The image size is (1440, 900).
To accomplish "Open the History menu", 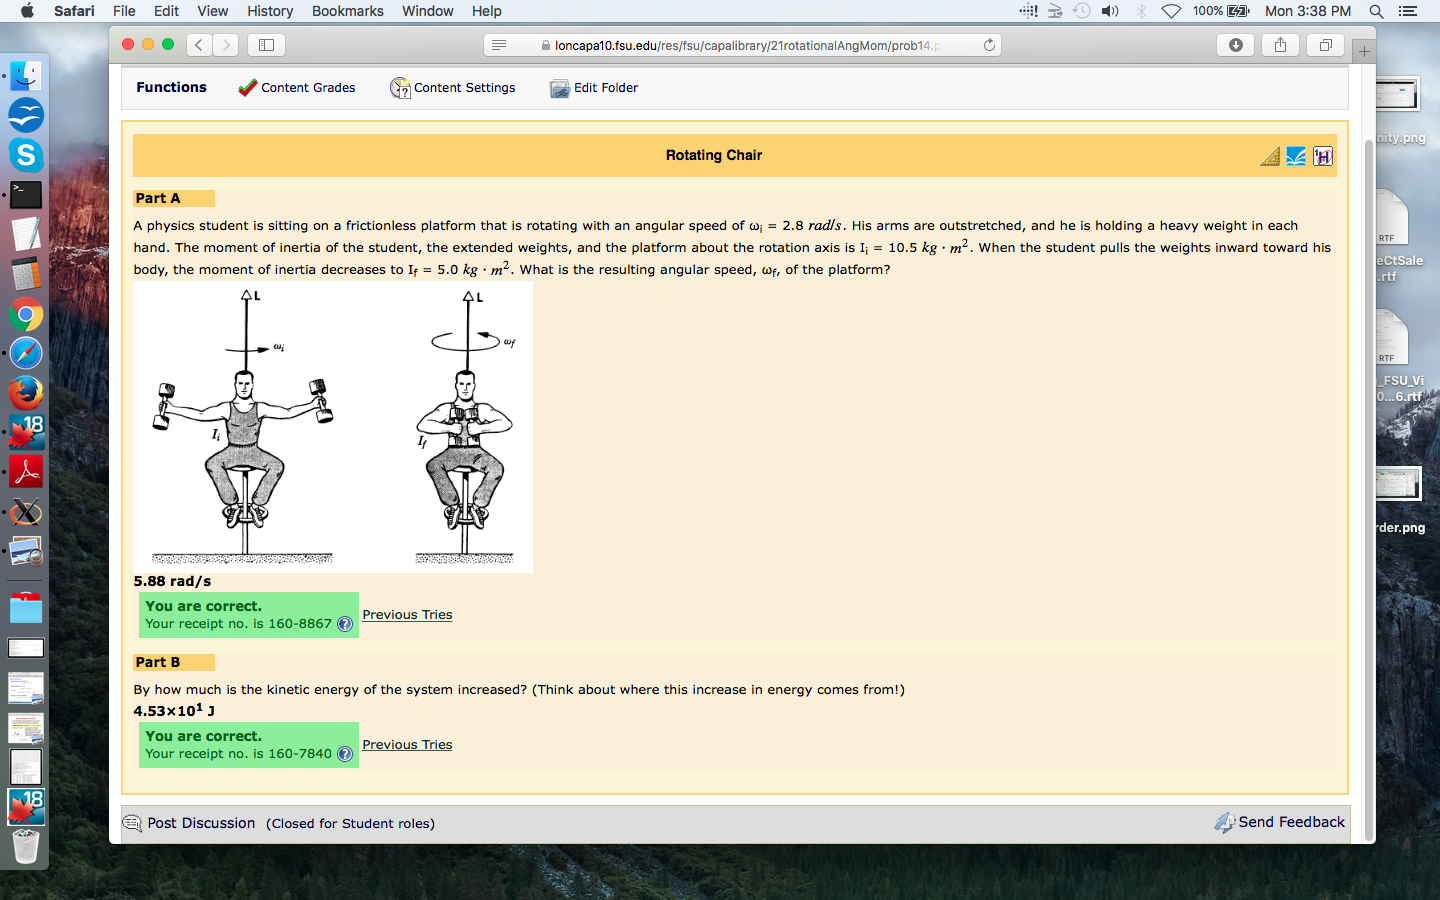I will (x=270, y=11).
